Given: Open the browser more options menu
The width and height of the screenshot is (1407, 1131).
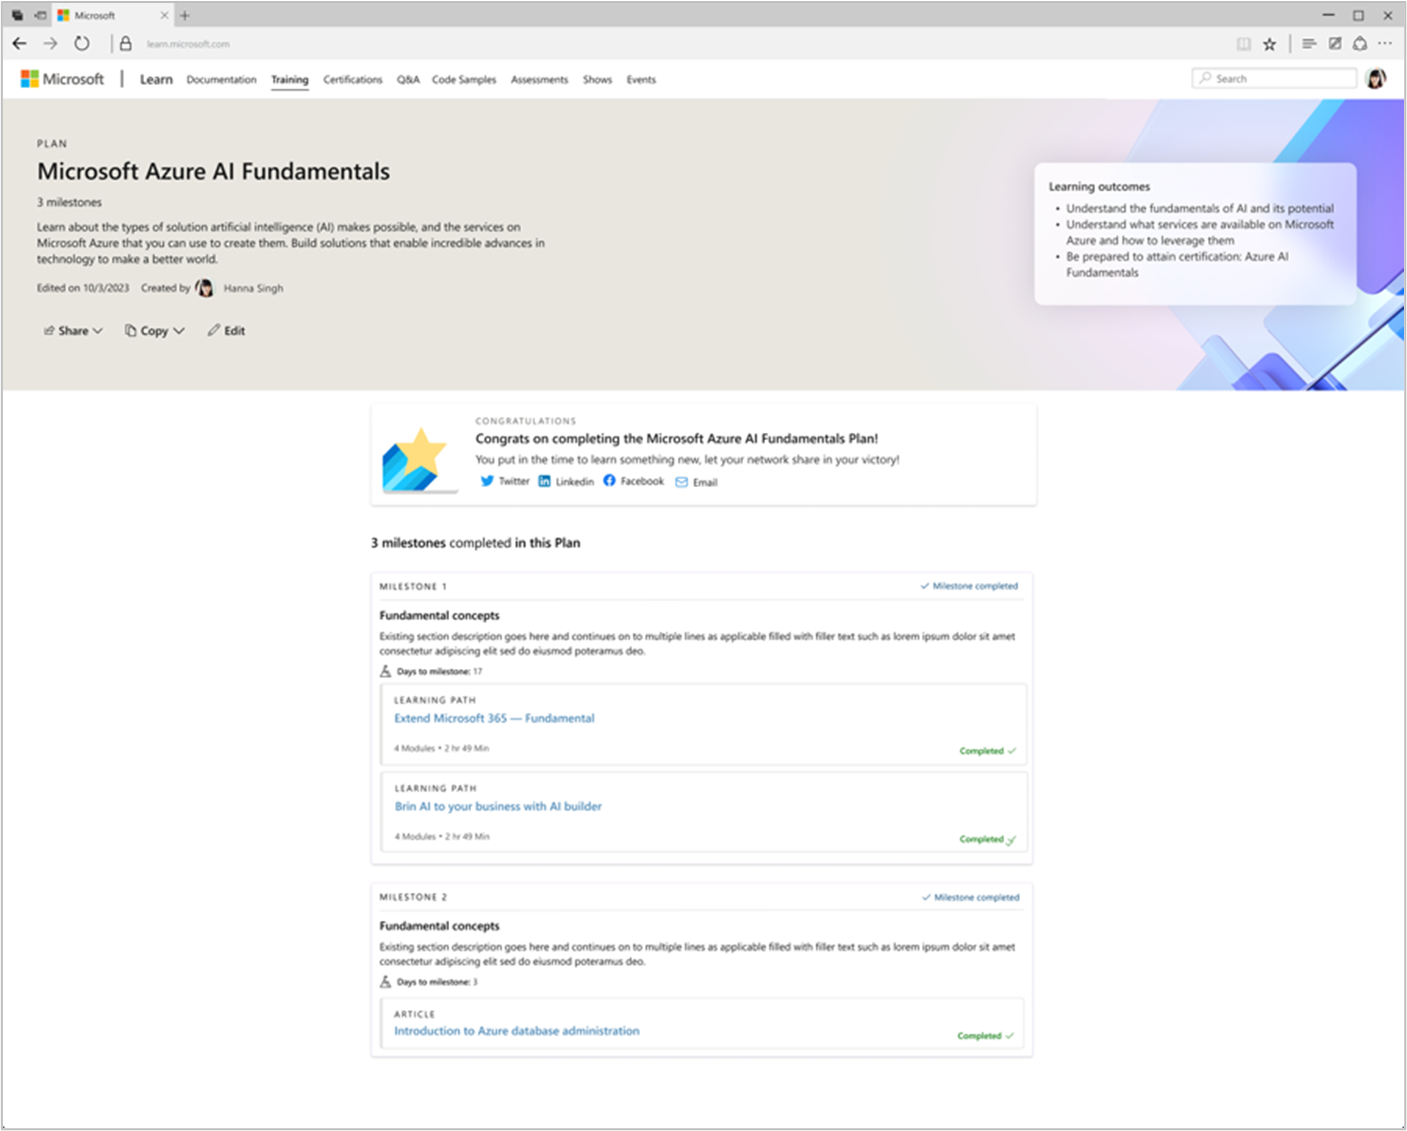Looking at the screenshot, I should pyautogui.click(x=1386, y=44).
